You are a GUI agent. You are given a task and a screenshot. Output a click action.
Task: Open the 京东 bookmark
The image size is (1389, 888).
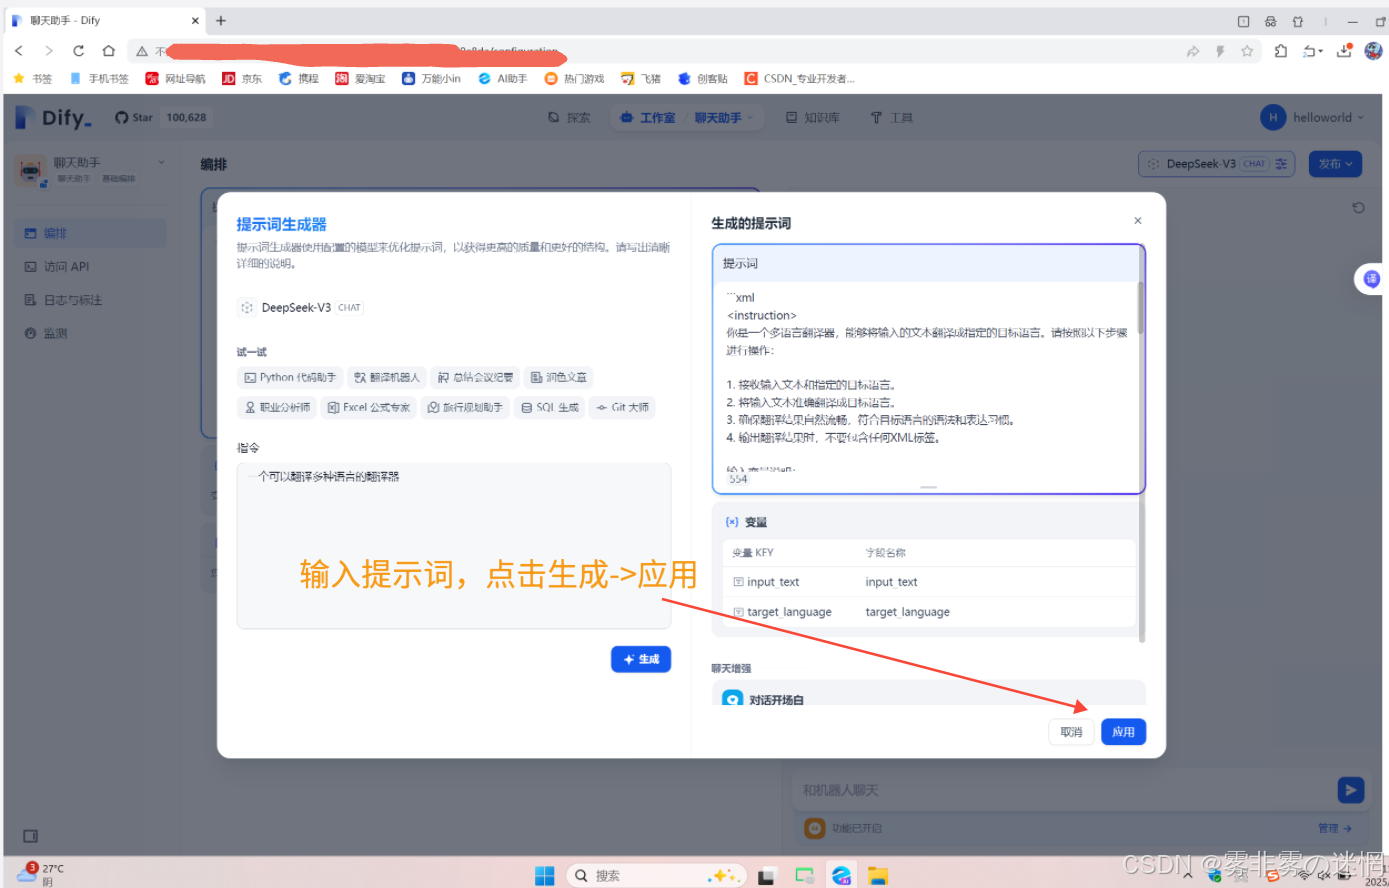(x=242, y=78)
